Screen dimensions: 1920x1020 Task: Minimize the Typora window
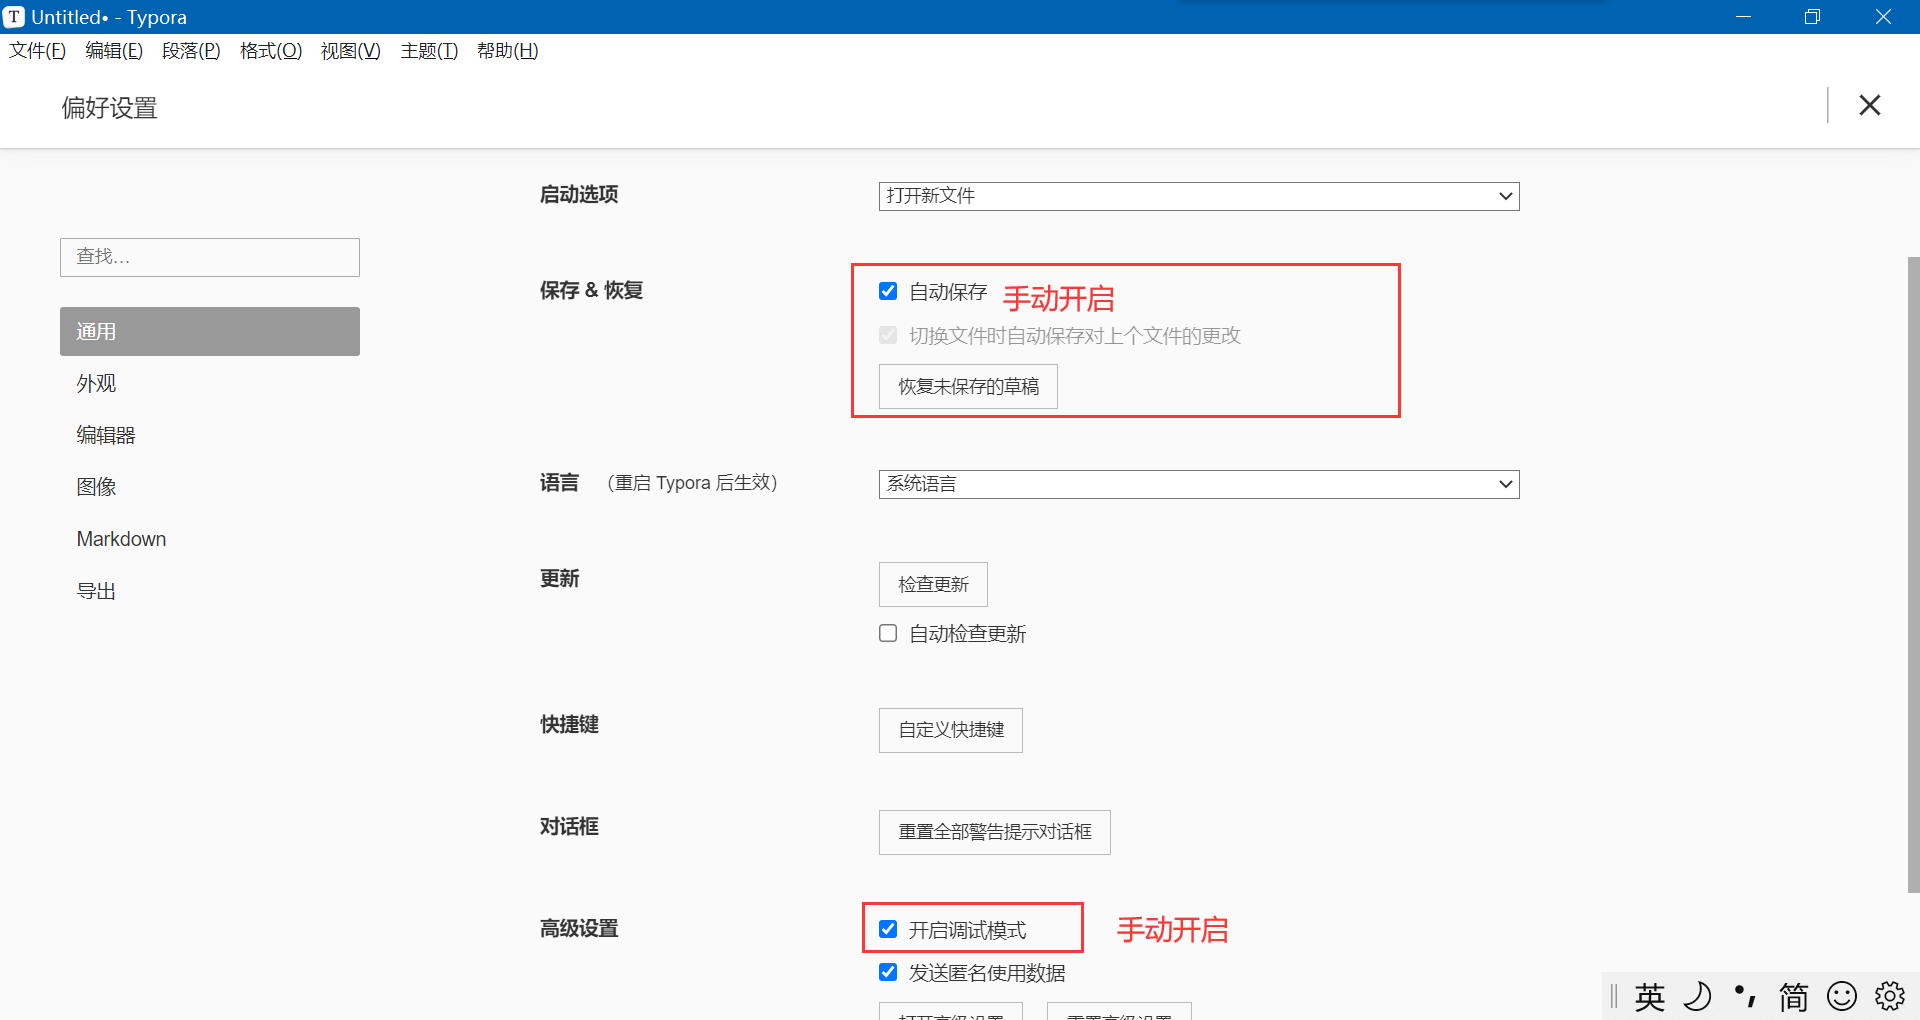(x=1743, y=17)
